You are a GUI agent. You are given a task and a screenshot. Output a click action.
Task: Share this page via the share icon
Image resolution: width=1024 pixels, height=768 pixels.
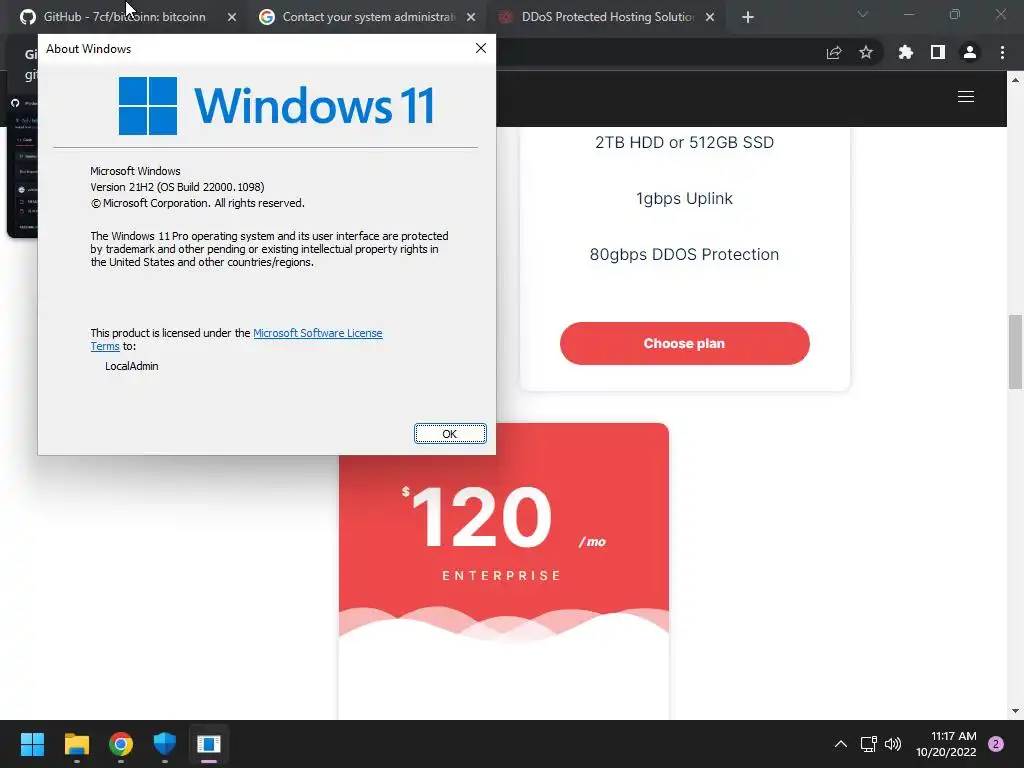tap(834, 53)
